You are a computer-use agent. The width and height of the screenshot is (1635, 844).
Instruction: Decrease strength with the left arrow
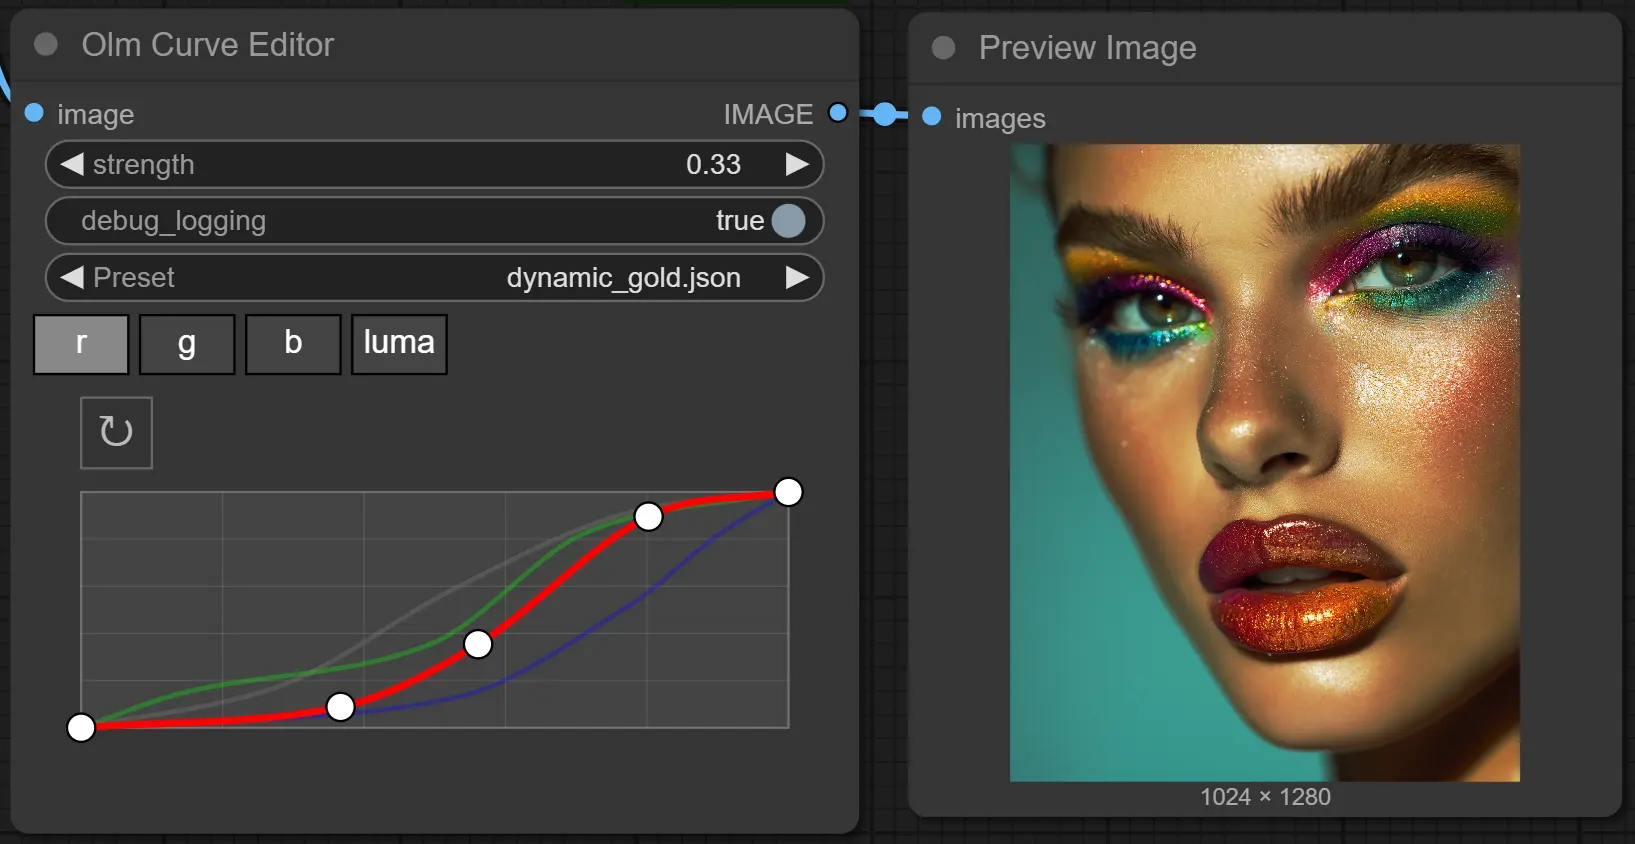(x=71, y=164)
